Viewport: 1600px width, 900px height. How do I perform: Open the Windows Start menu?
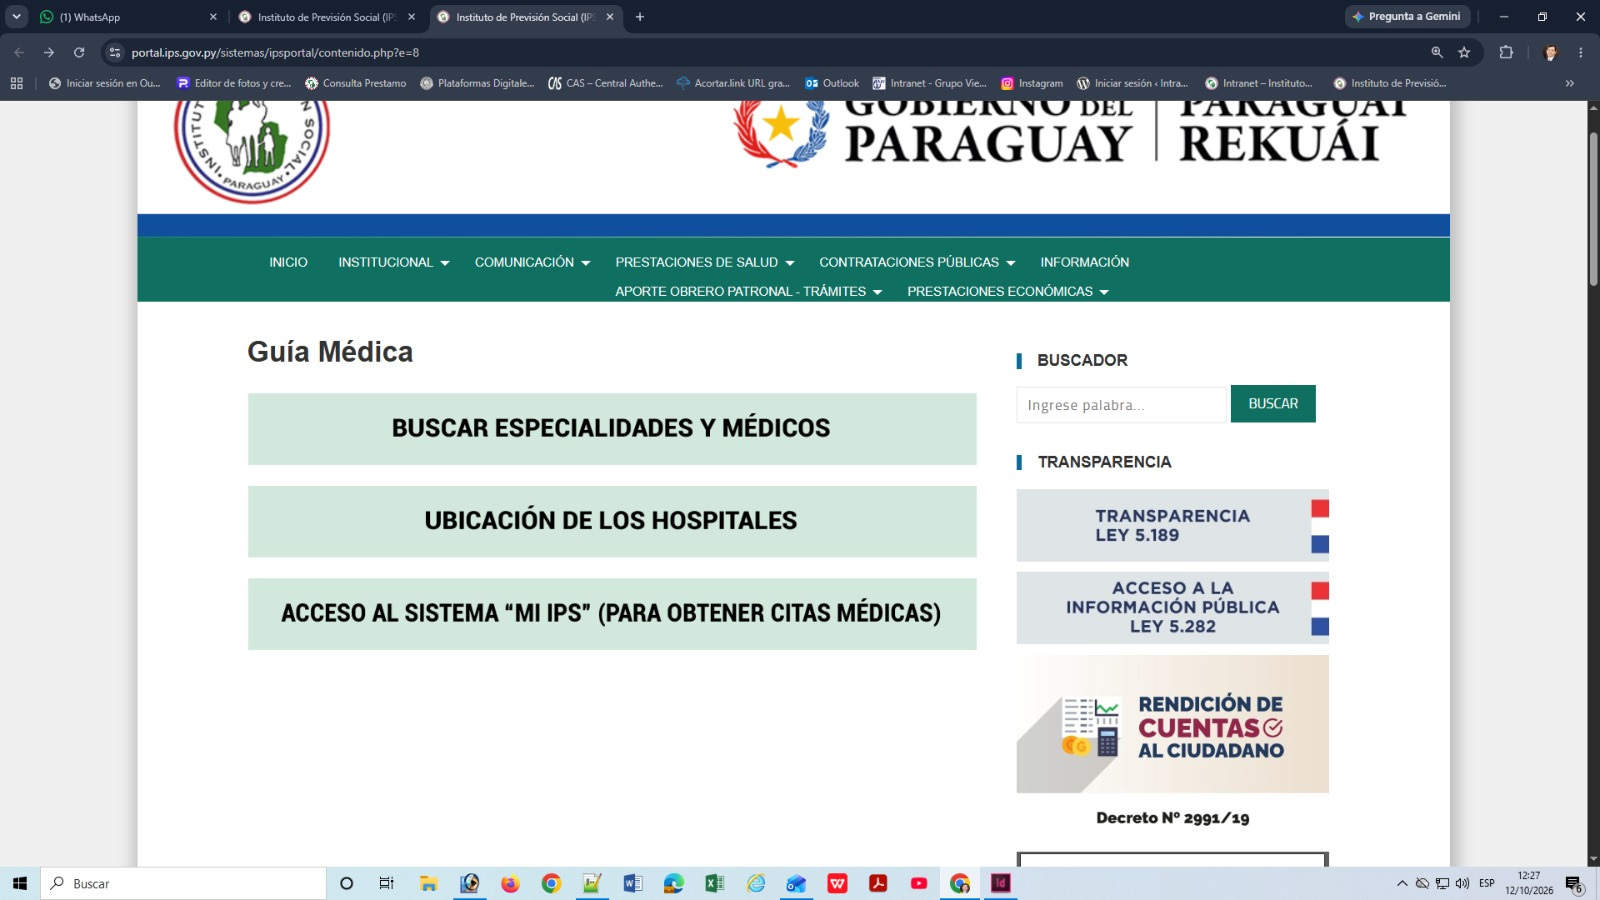pyautogui.click(x=20, y=883)
